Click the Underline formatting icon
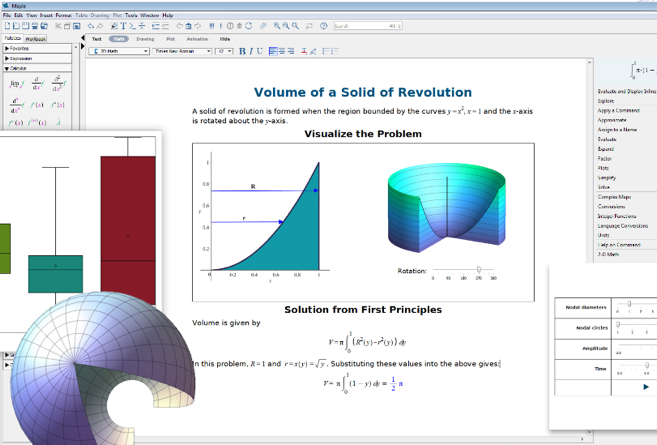This screenshot has width=657, height=445. click(x=261, y=51)
